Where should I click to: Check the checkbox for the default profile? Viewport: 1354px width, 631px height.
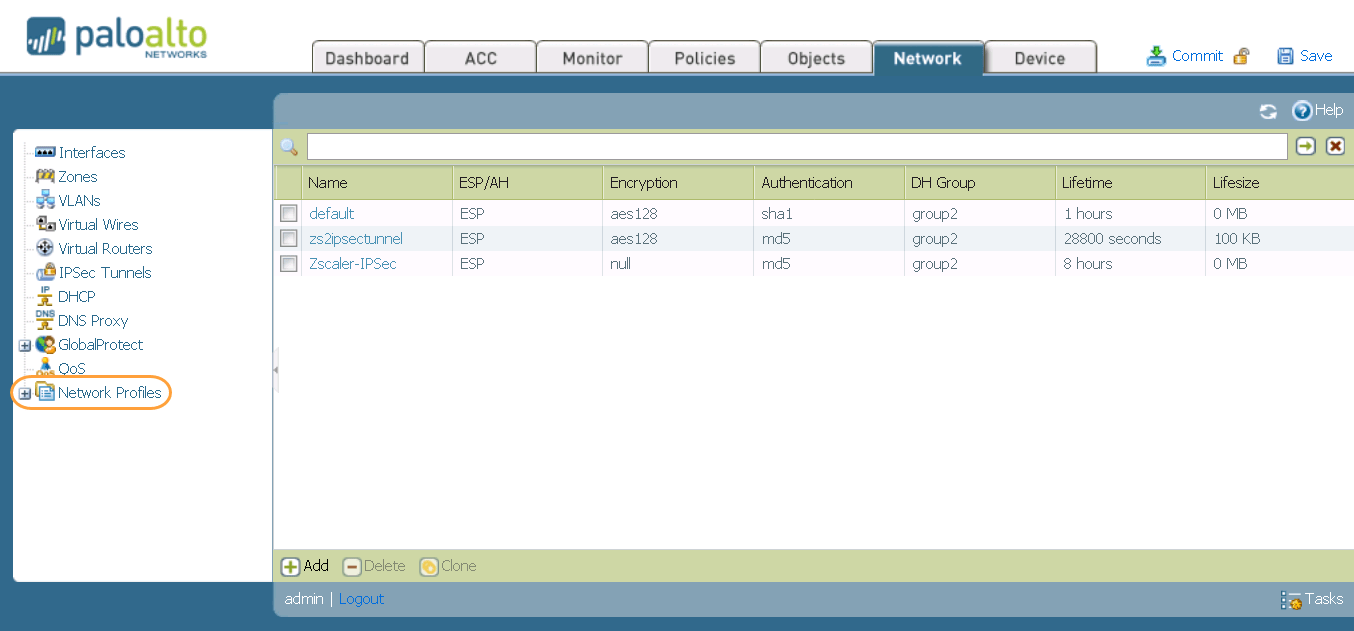click(x=288, y=212)
